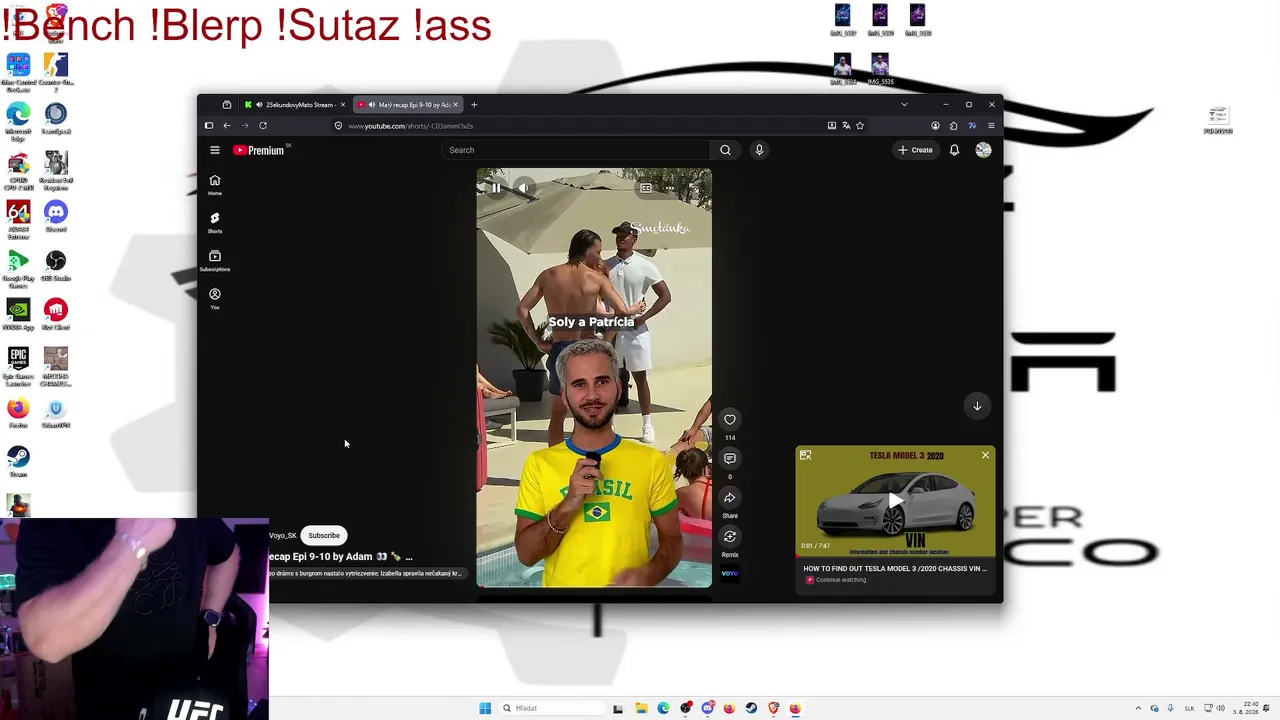Screen dimensions: 1280x720
Task: Mute the Short volume
Action: click(x=523, y=188)
